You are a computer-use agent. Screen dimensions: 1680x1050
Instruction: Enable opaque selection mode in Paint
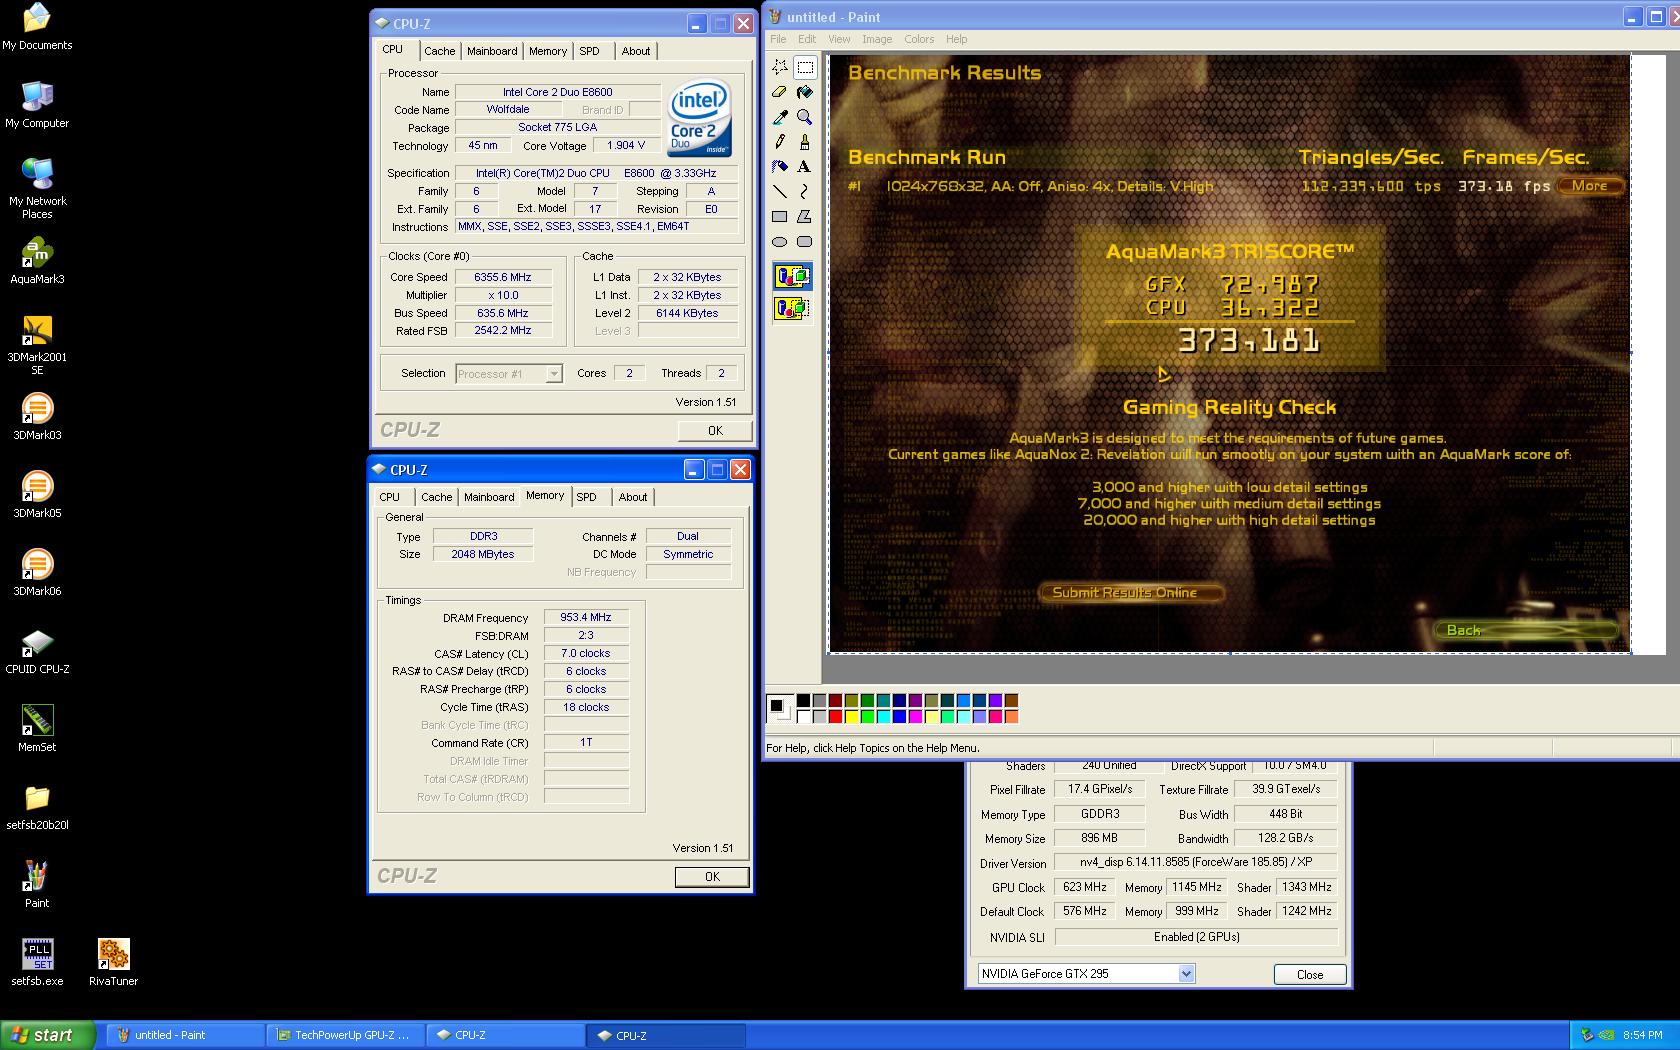pos(792,277)
